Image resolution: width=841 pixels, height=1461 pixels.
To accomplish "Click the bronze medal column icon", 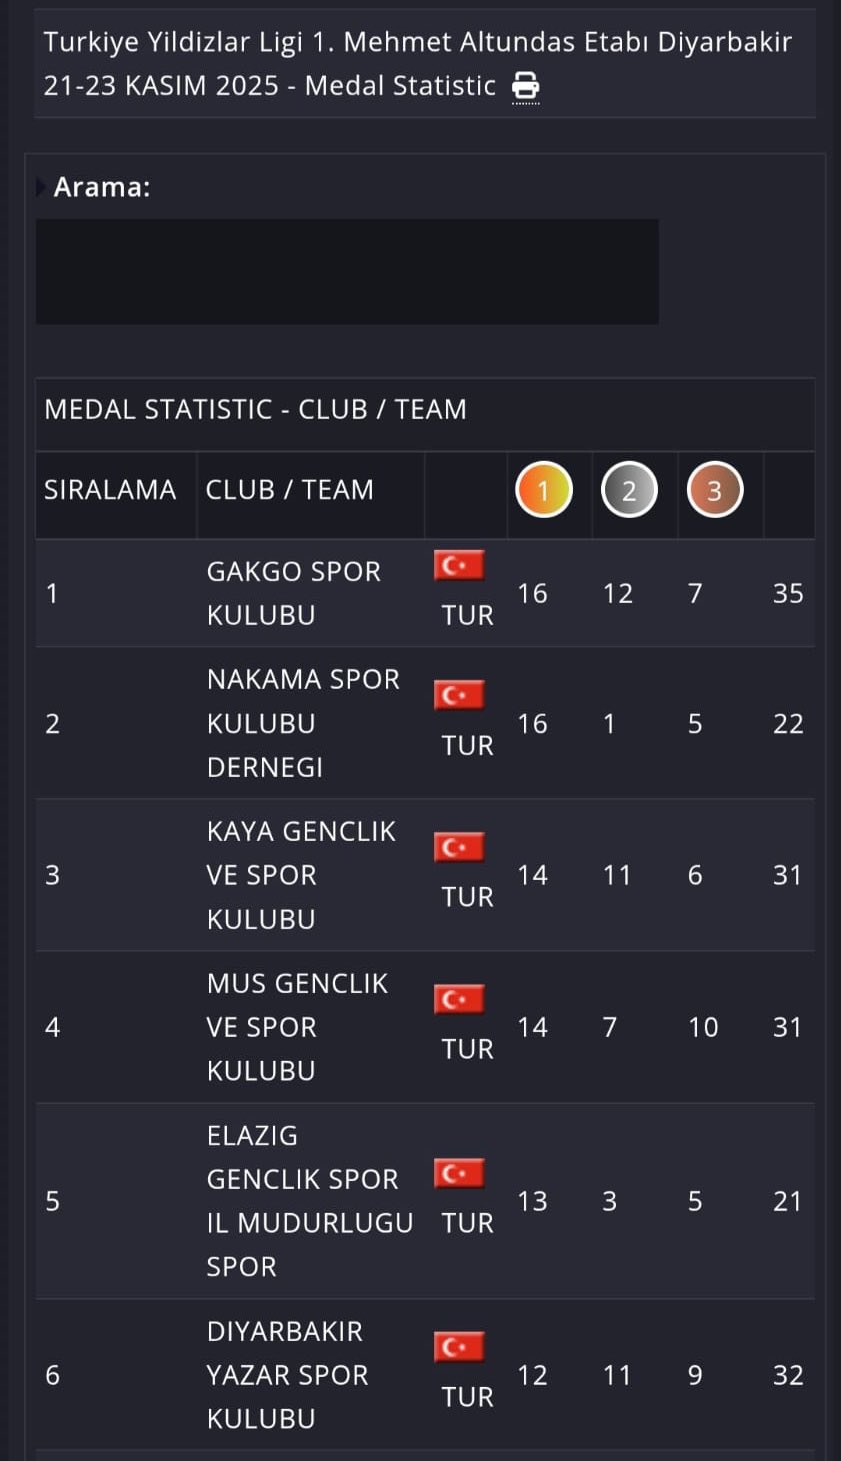I will coord(714,490).
